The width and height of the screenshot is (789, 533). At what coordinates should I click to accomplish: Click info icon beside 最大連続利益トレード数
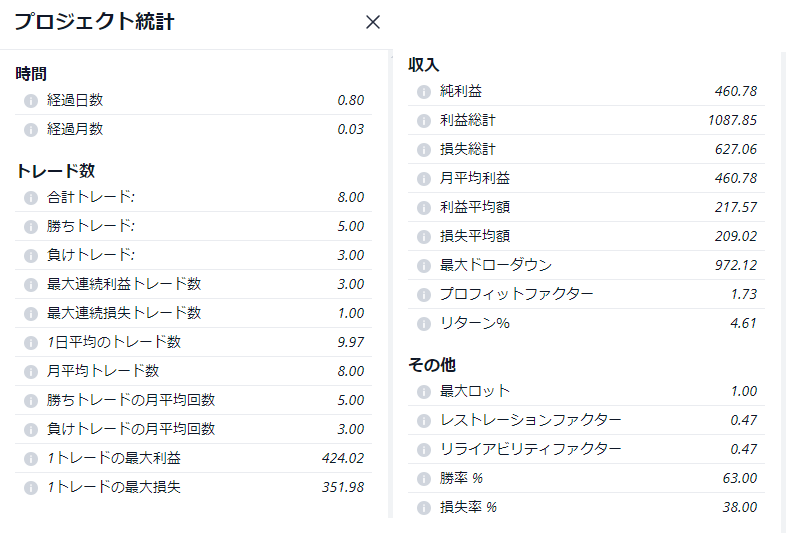coord(31,284)
